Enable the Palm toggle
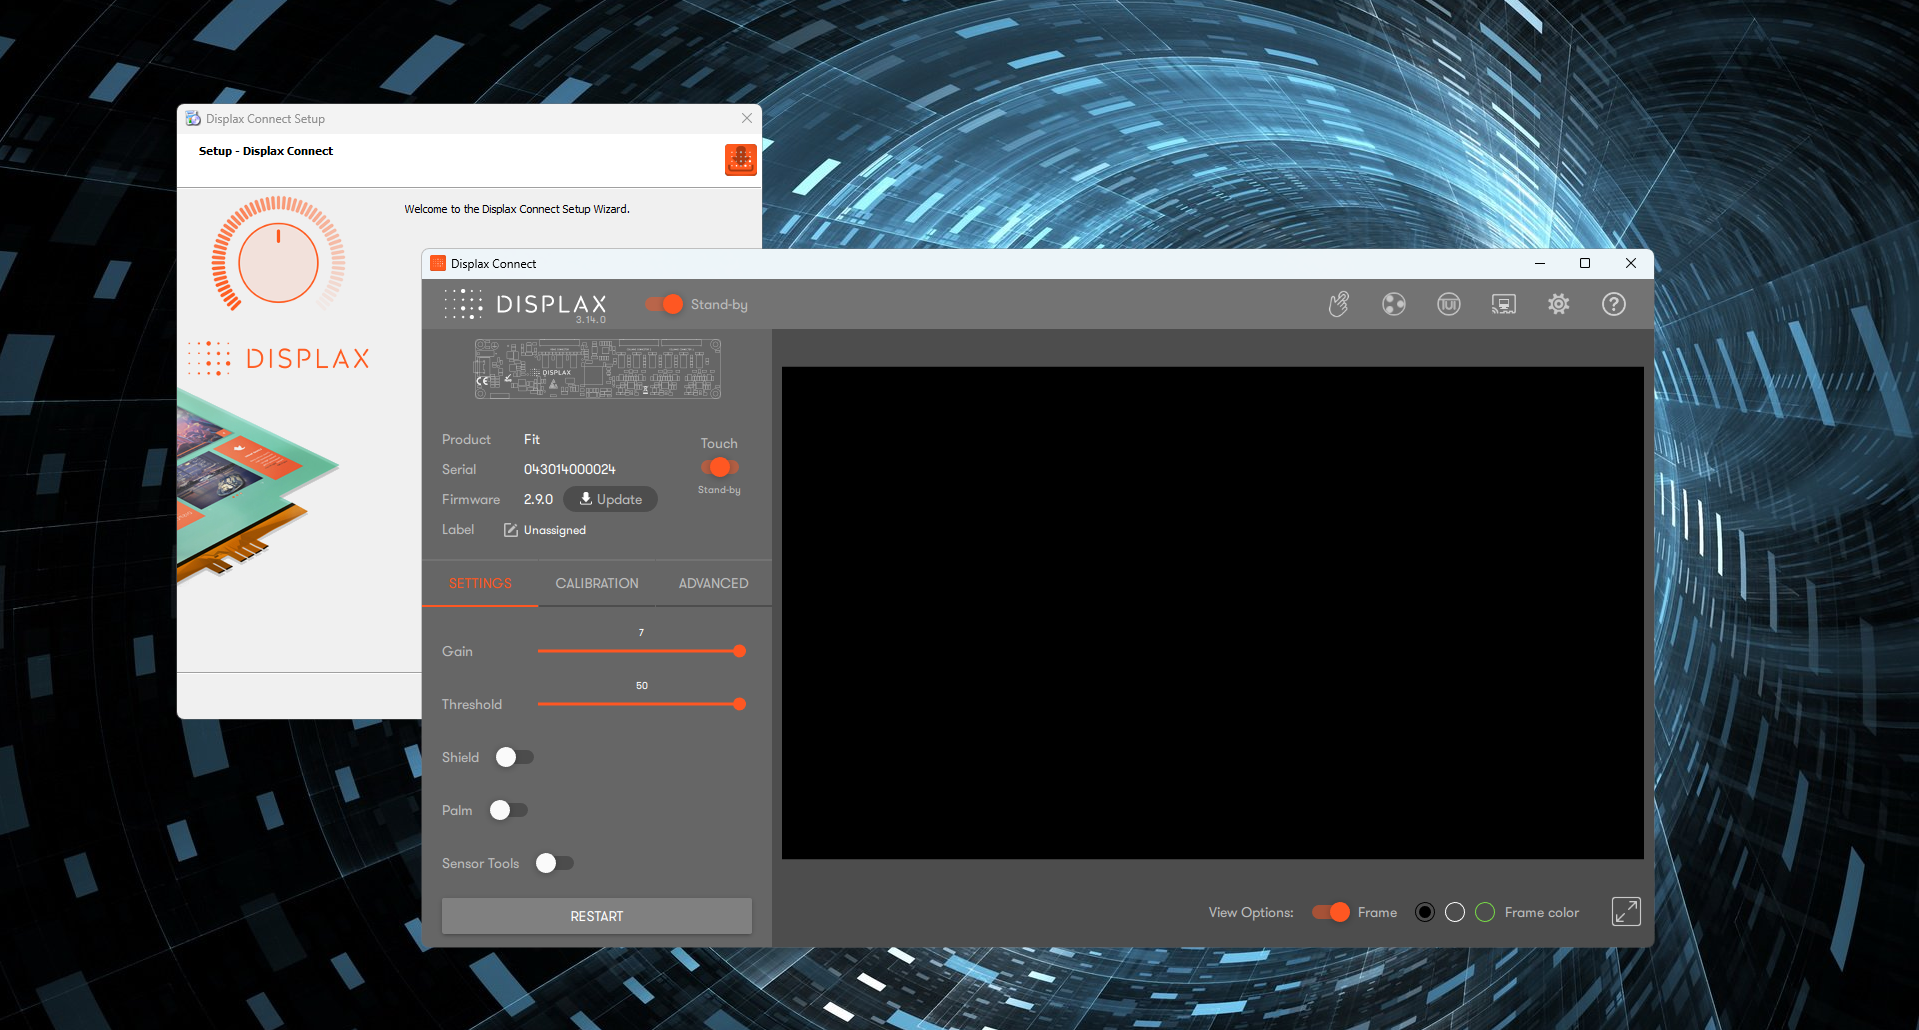 point(508,810)
